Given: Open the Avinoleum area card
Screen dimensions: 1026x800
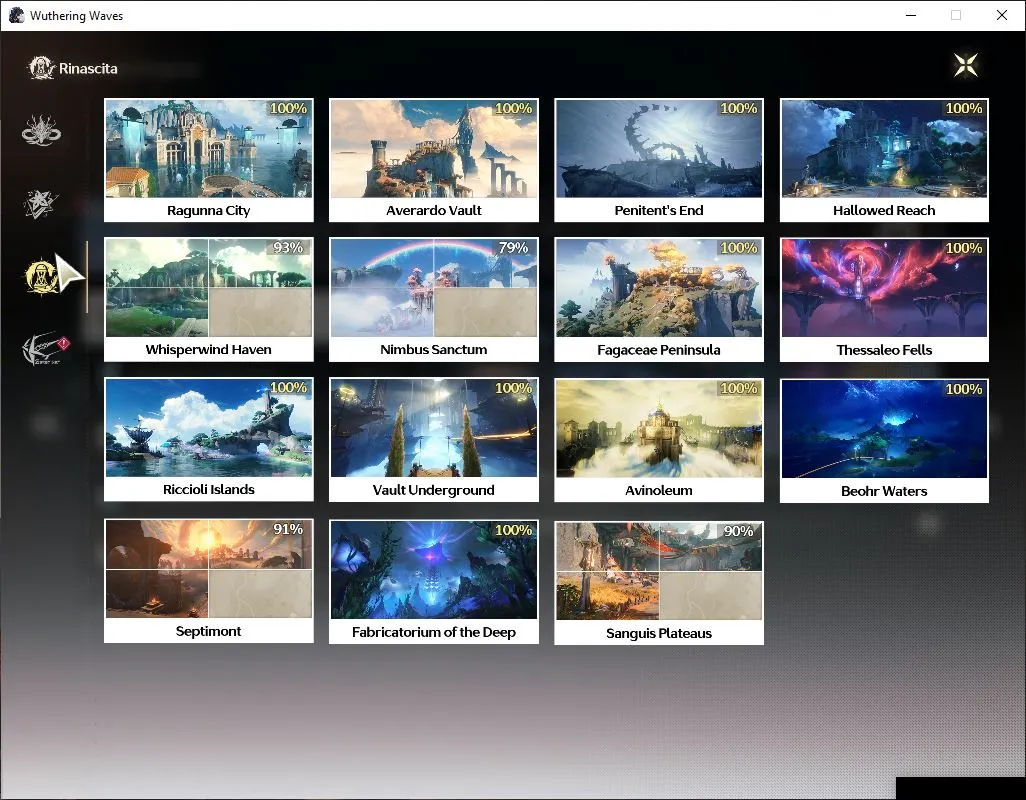Looking at the screenshot, I should (659, 440).
